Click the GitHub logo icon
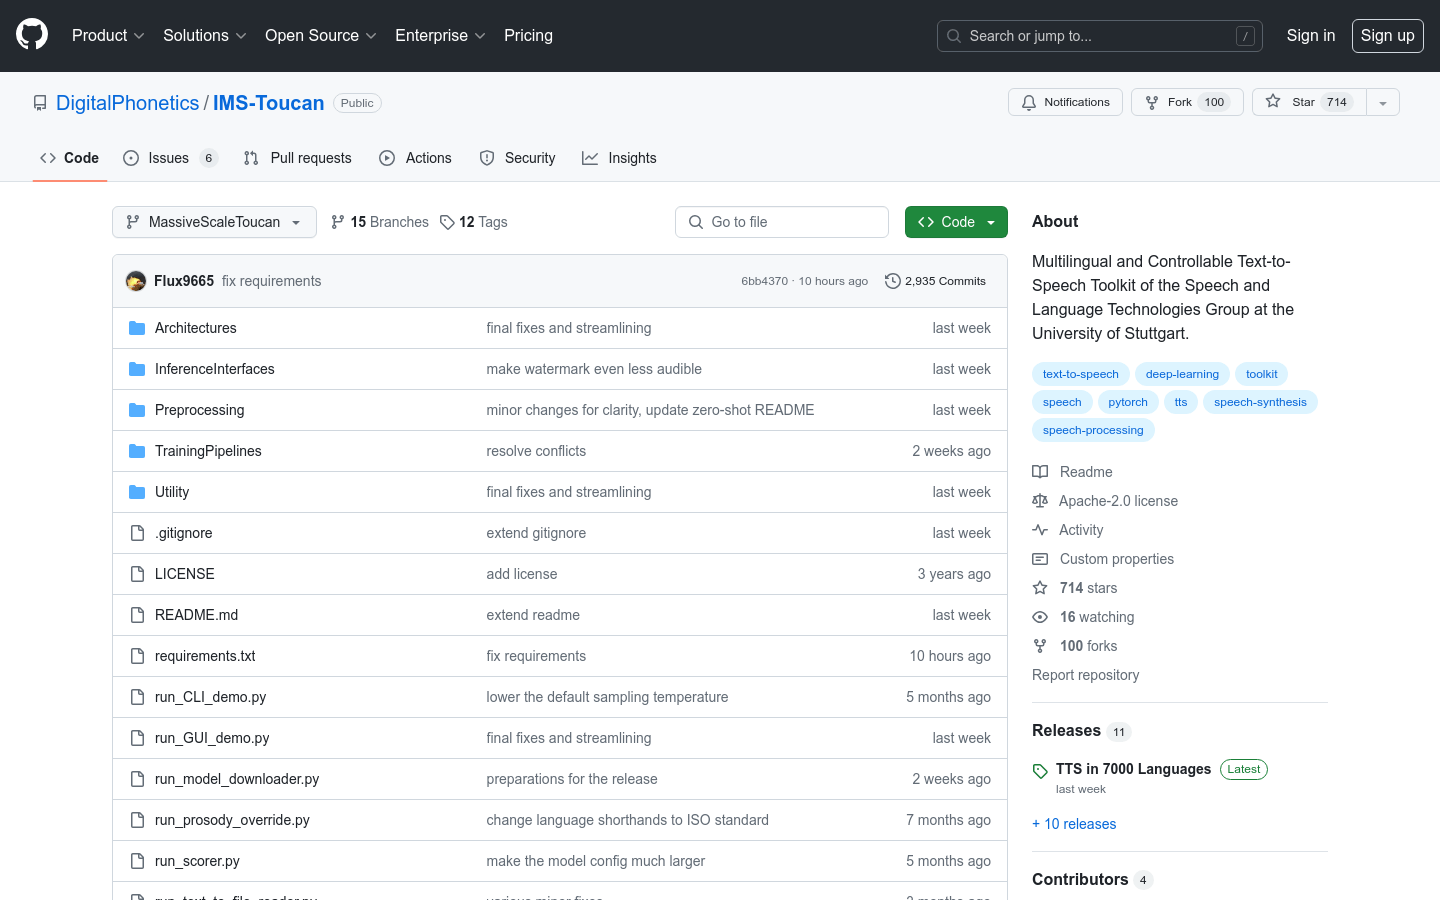This screenshot has height=900, width=1440. coord(32,35)
